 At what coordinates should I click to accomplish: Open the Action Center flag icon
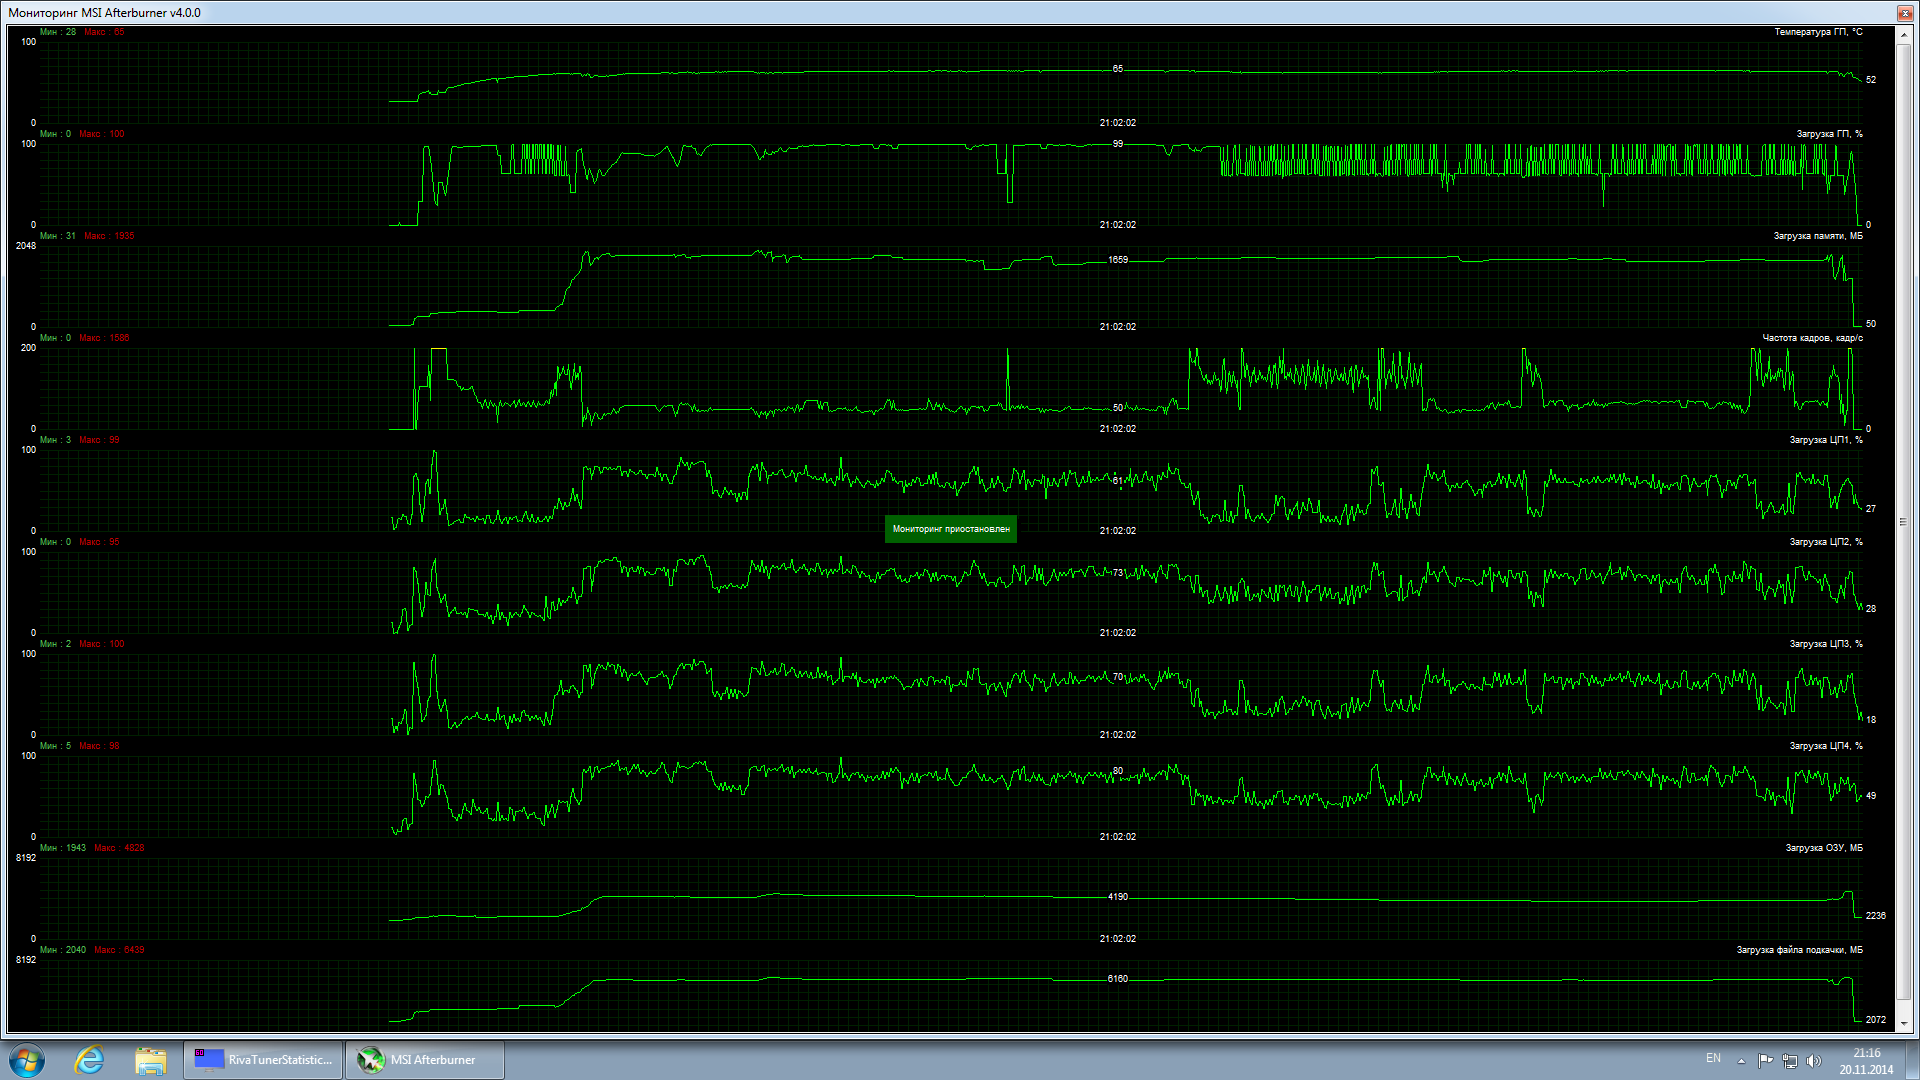pyautogui.click(x=1765, y=1060)
